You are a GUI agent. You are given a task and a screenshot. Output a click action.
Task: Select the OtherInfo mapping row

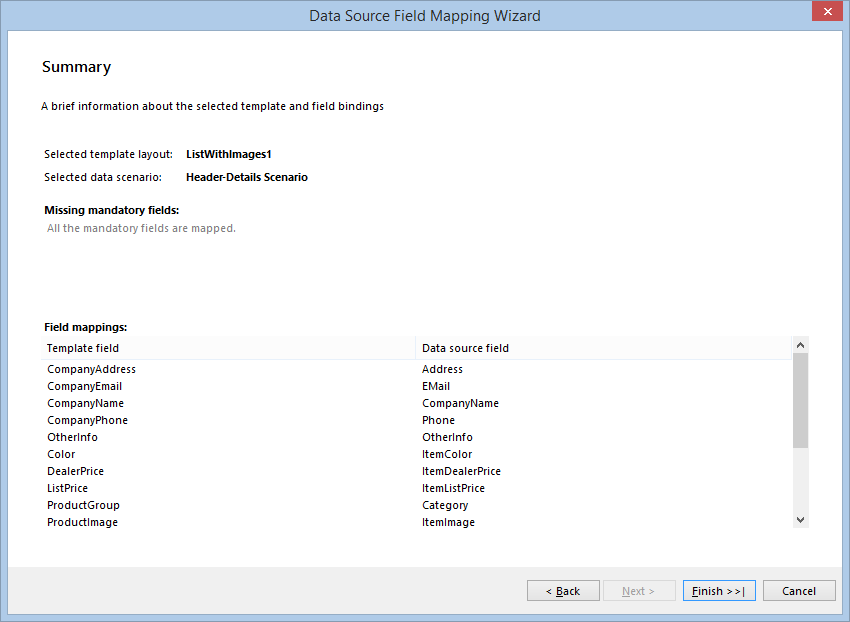pos(72,437)
